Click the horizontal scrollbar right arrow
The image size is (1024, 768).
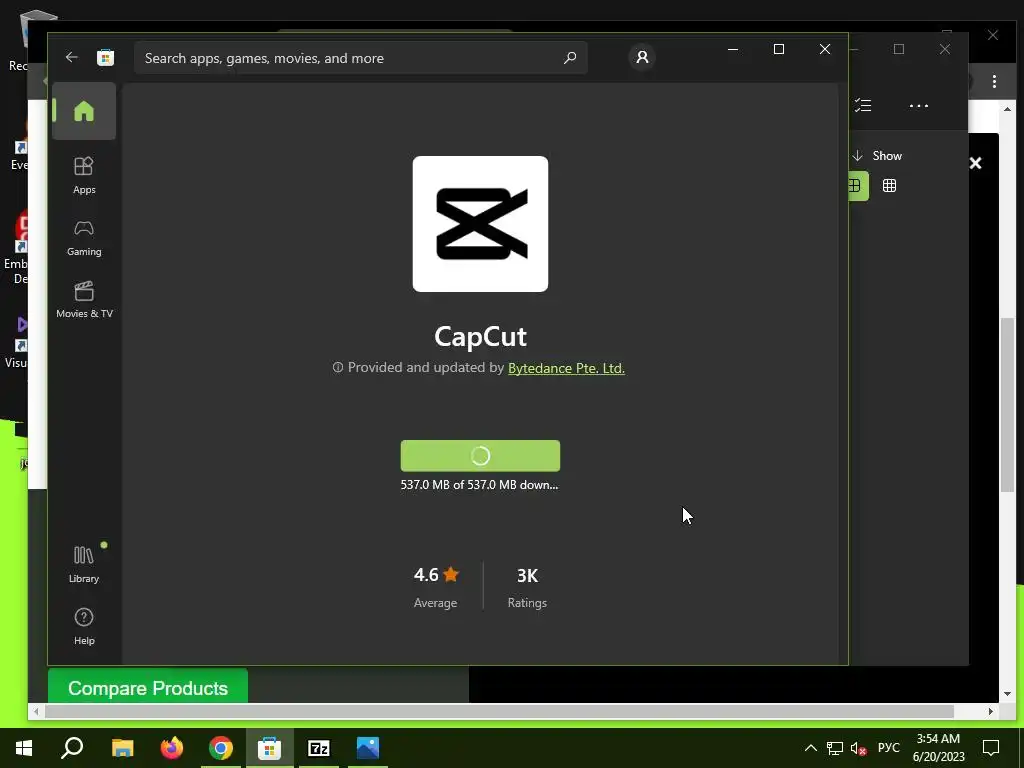click(x=991, y=711)
